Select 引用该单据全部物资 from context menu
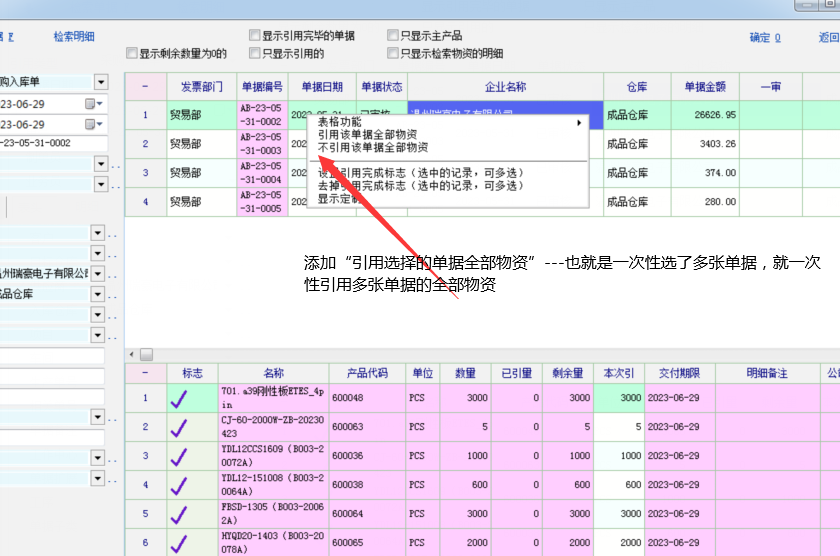 (367, 134)
